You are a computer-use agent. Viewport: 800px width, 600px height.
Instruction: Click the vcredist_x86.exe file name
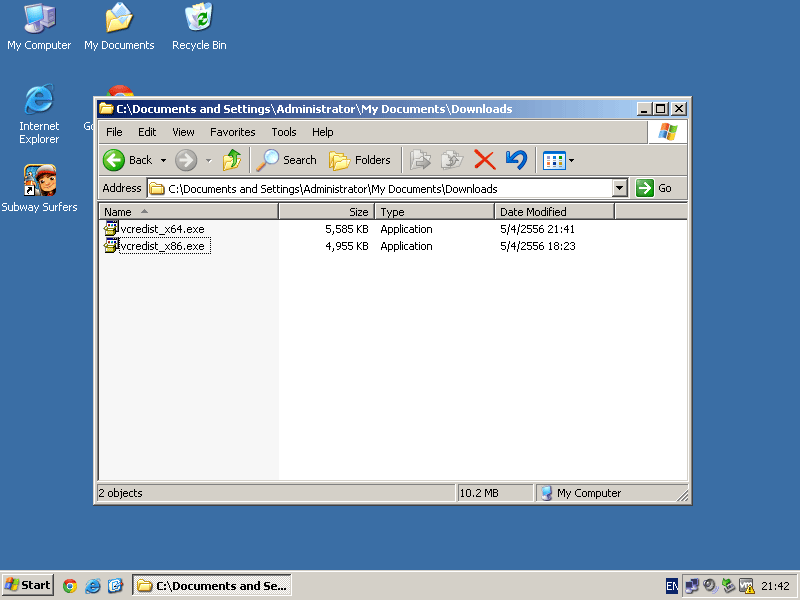[x=164, y=246]
